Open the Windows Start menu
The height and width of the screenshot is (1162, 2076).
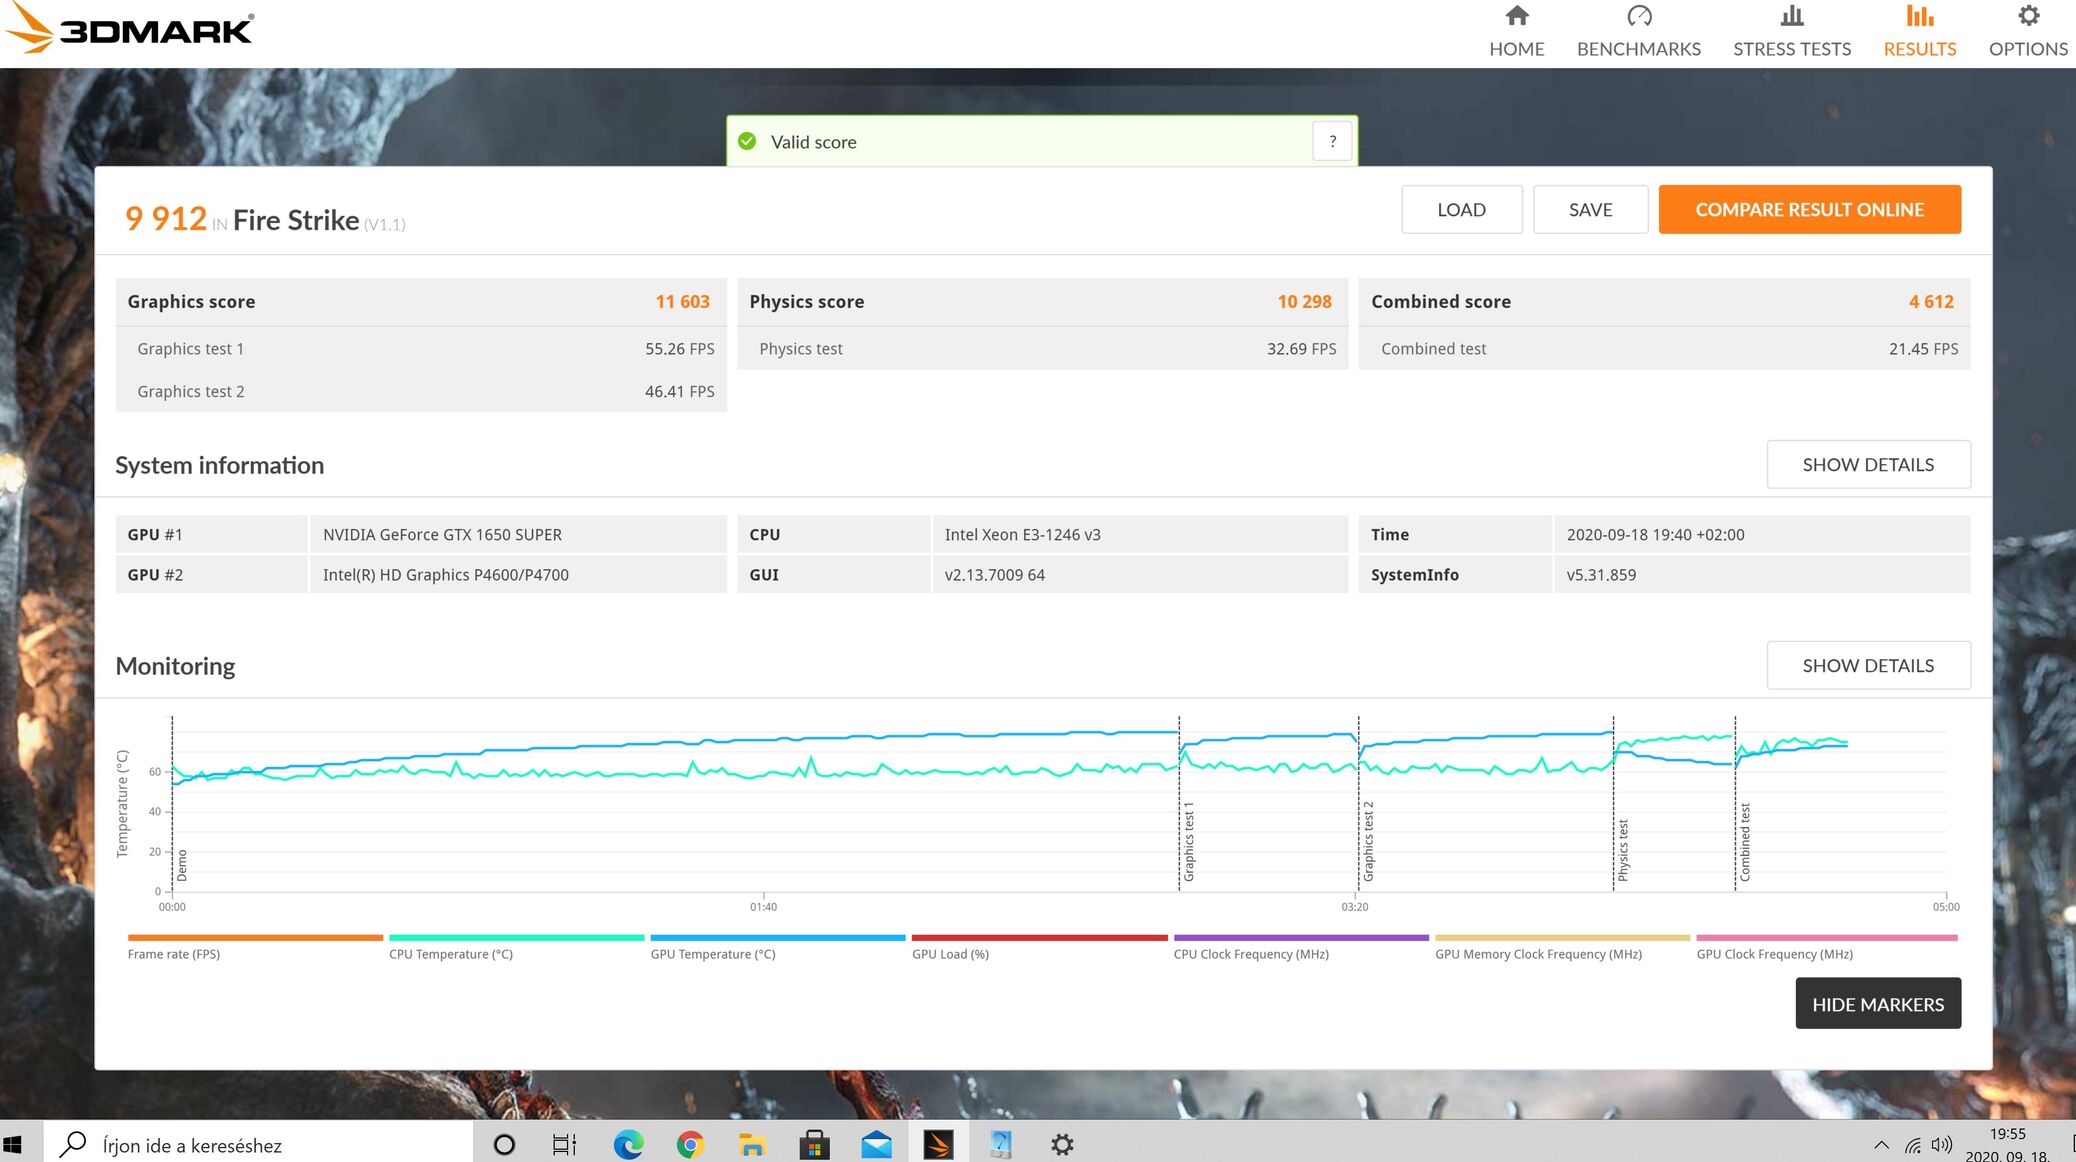tap(13, 1145)
